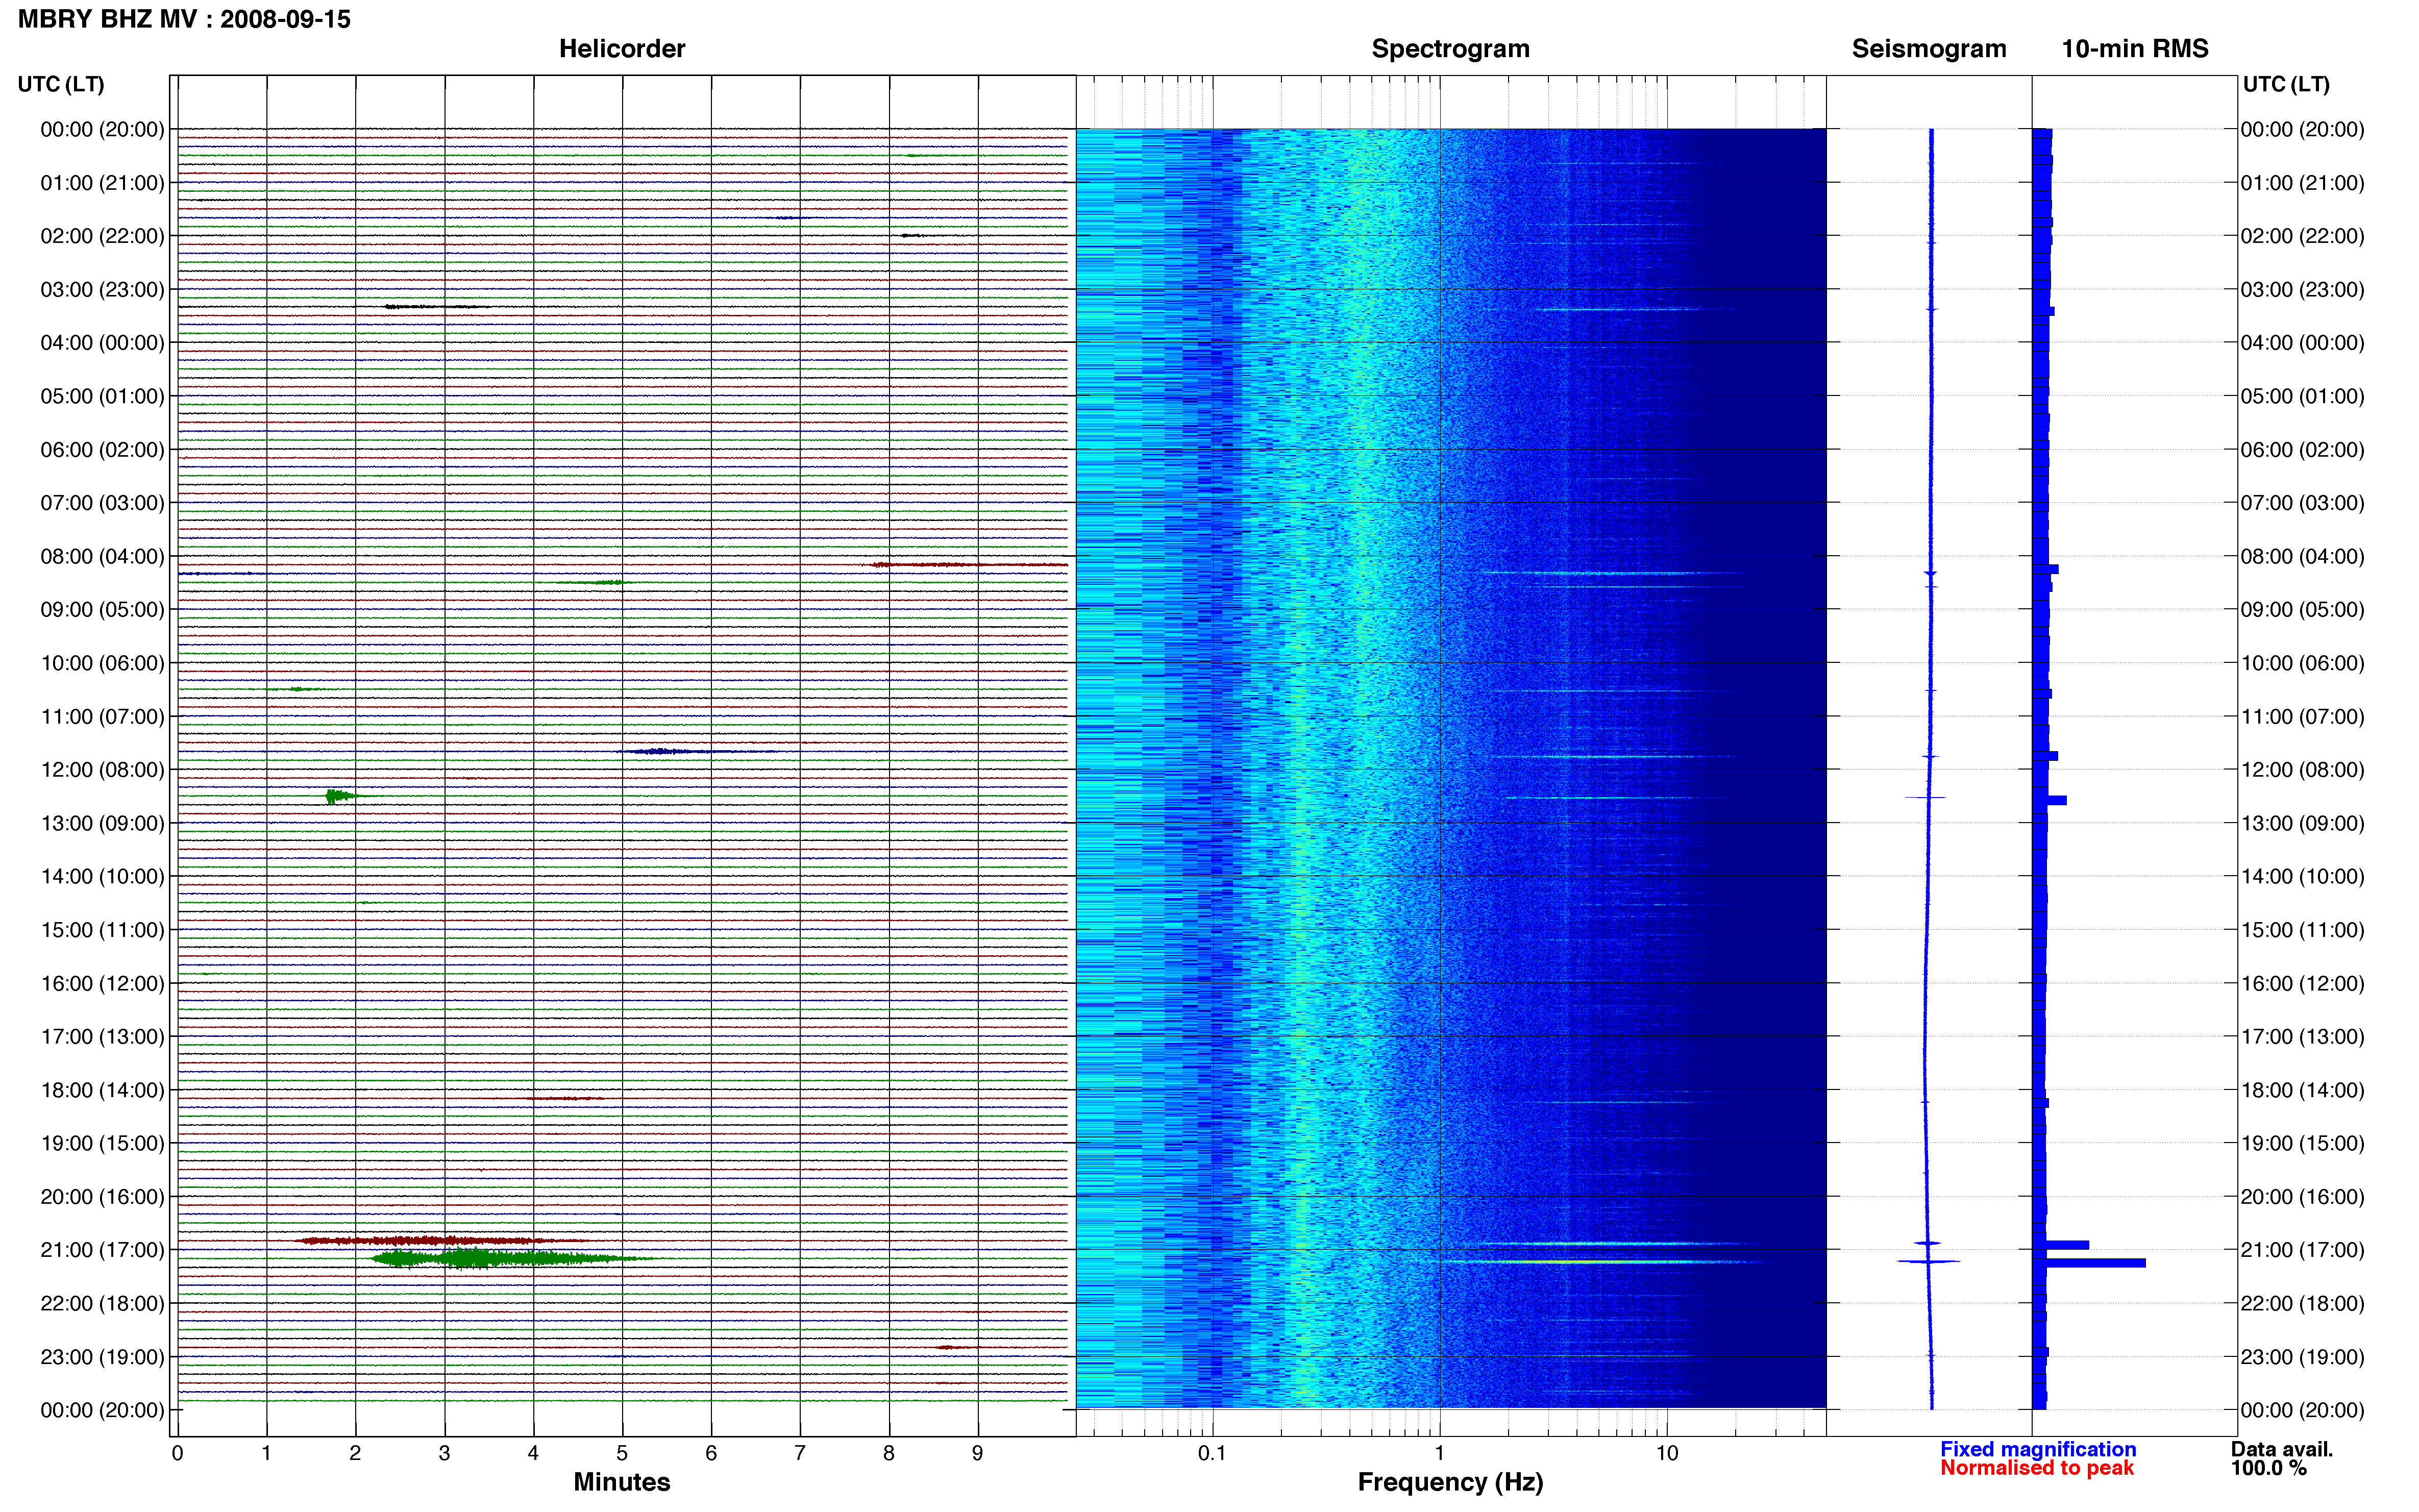Click the right time label 21:00 (17:00)
The width and height of the screenshot is (2419, 1512).
[2302, 1250]
